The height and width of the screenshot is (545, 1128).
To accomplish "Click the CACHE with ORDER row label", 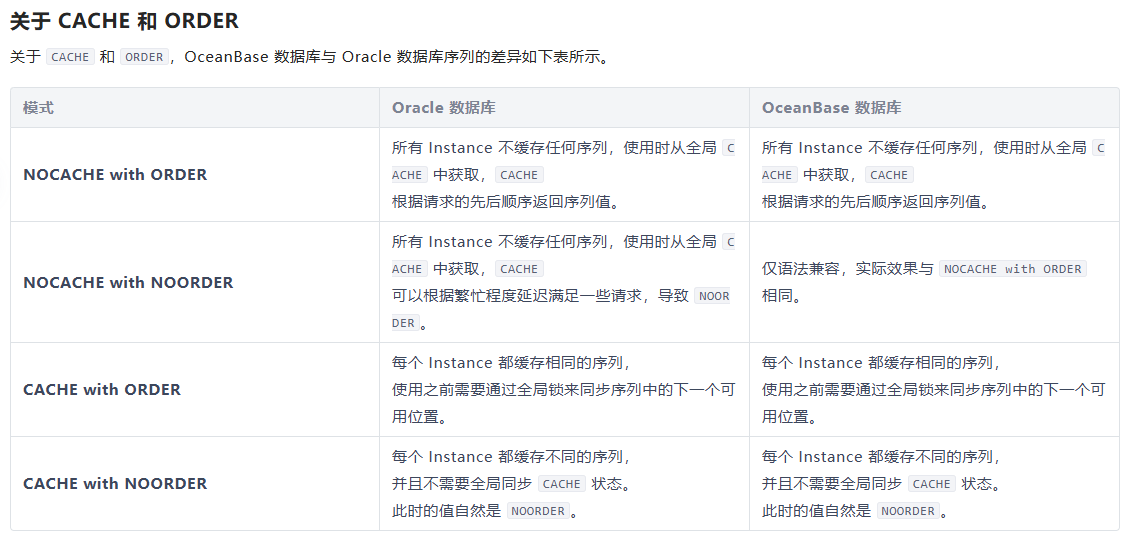I will pos(102,390).
